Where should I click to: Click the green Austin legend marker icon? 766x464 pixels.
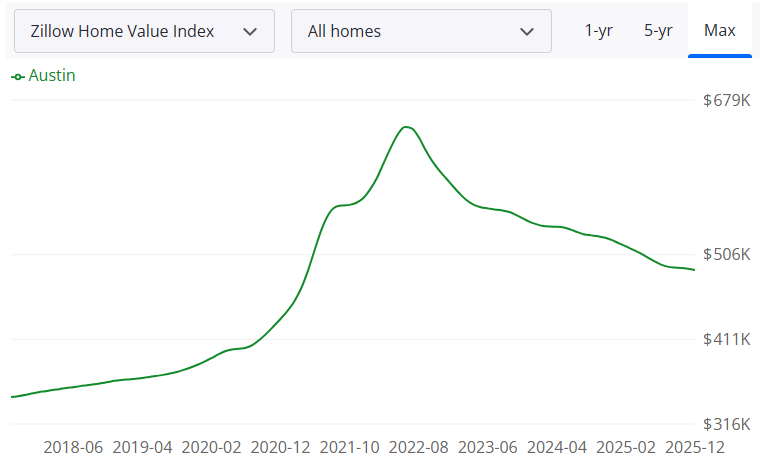18,77
